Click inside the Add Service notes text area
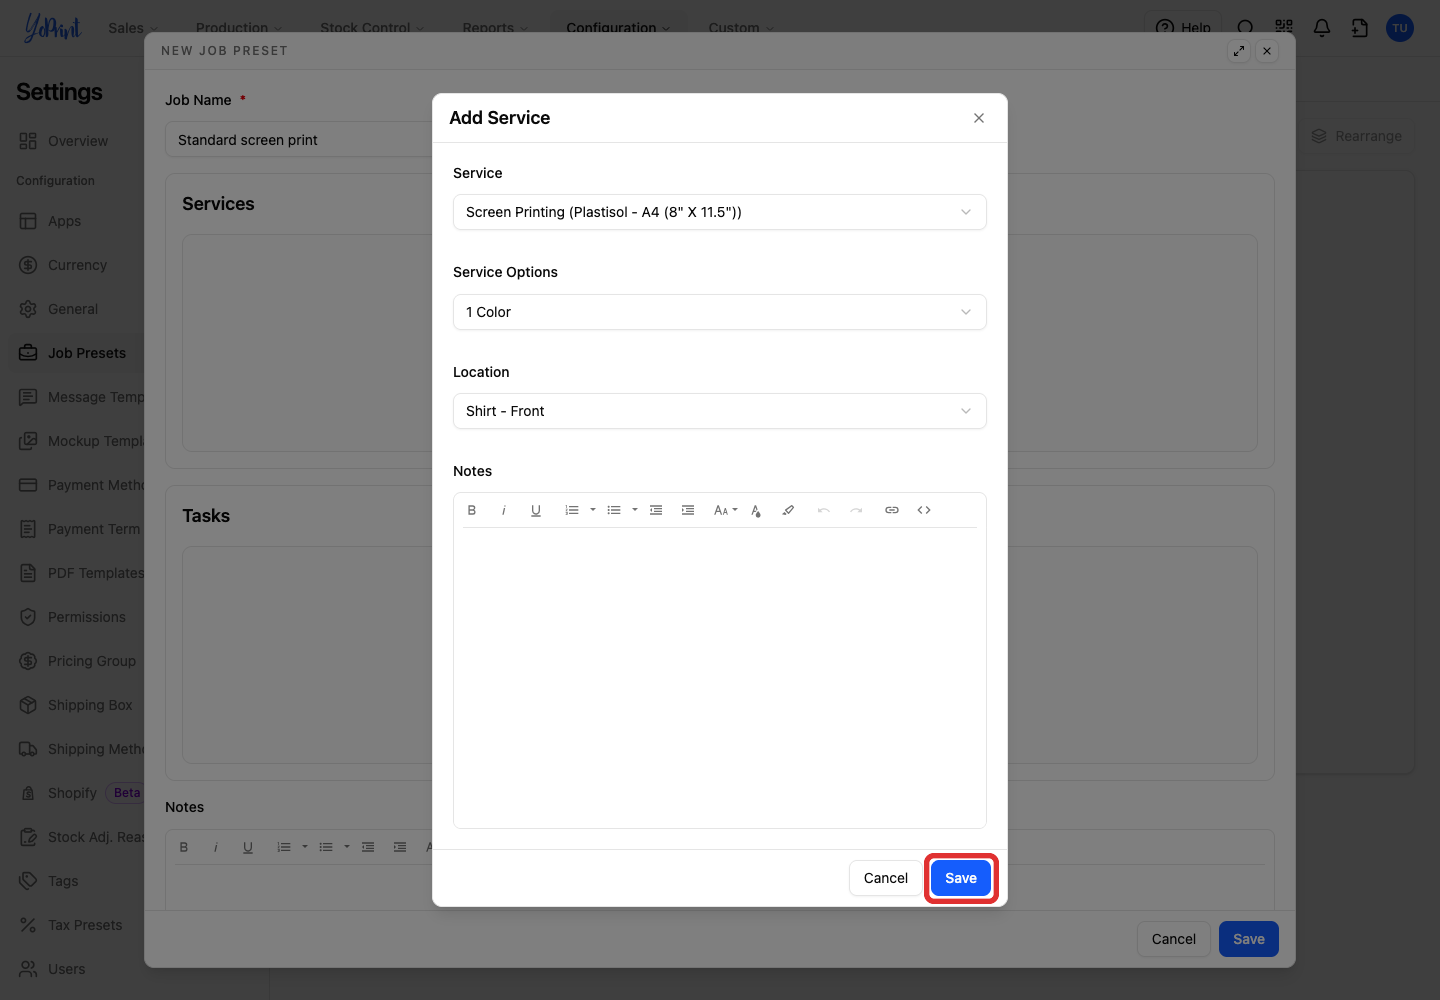 [720, 677]
